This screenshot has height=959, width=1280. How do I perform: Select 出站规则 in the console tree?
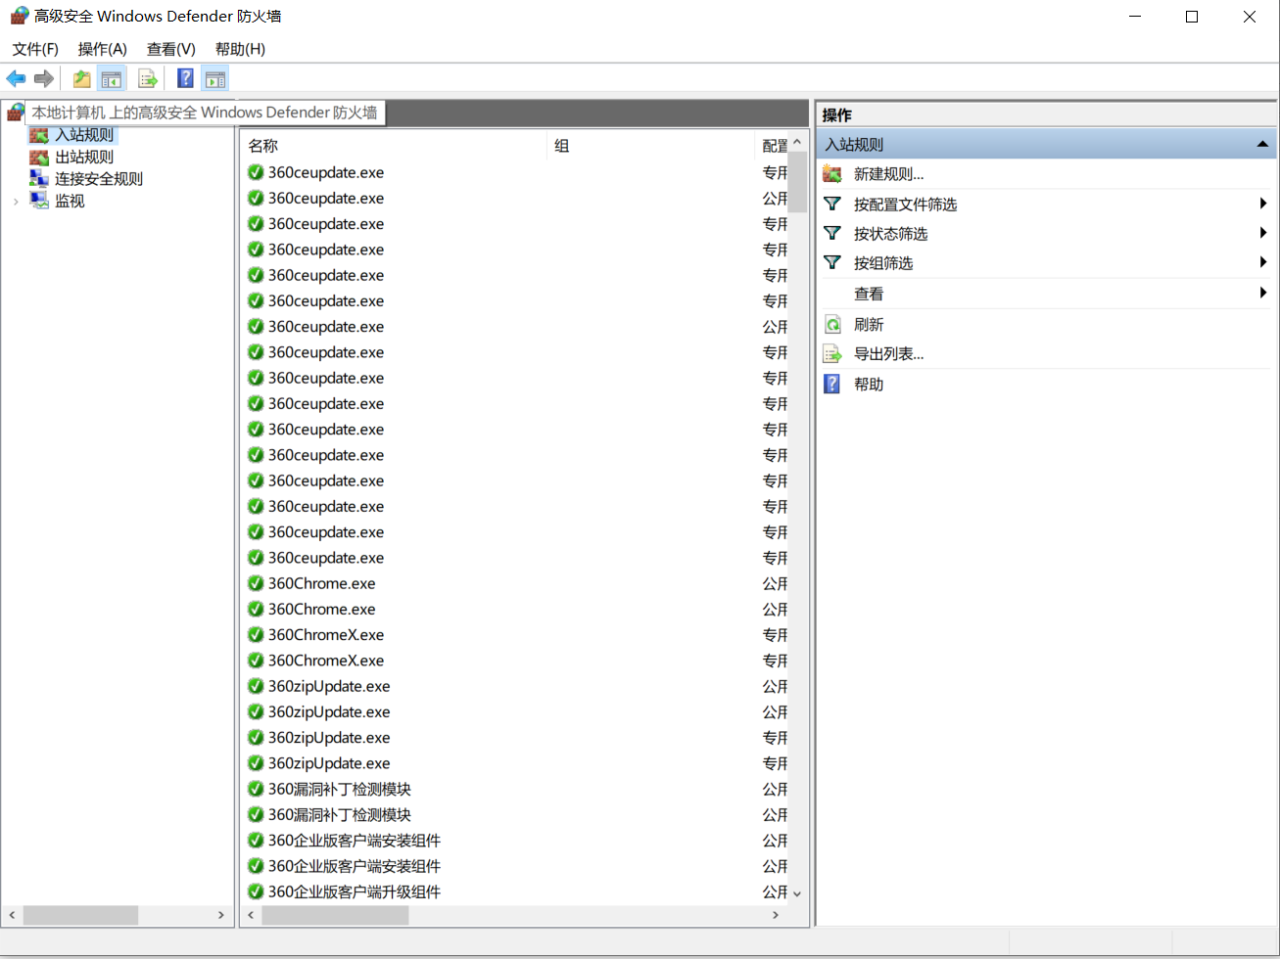[x=84, y=157]
